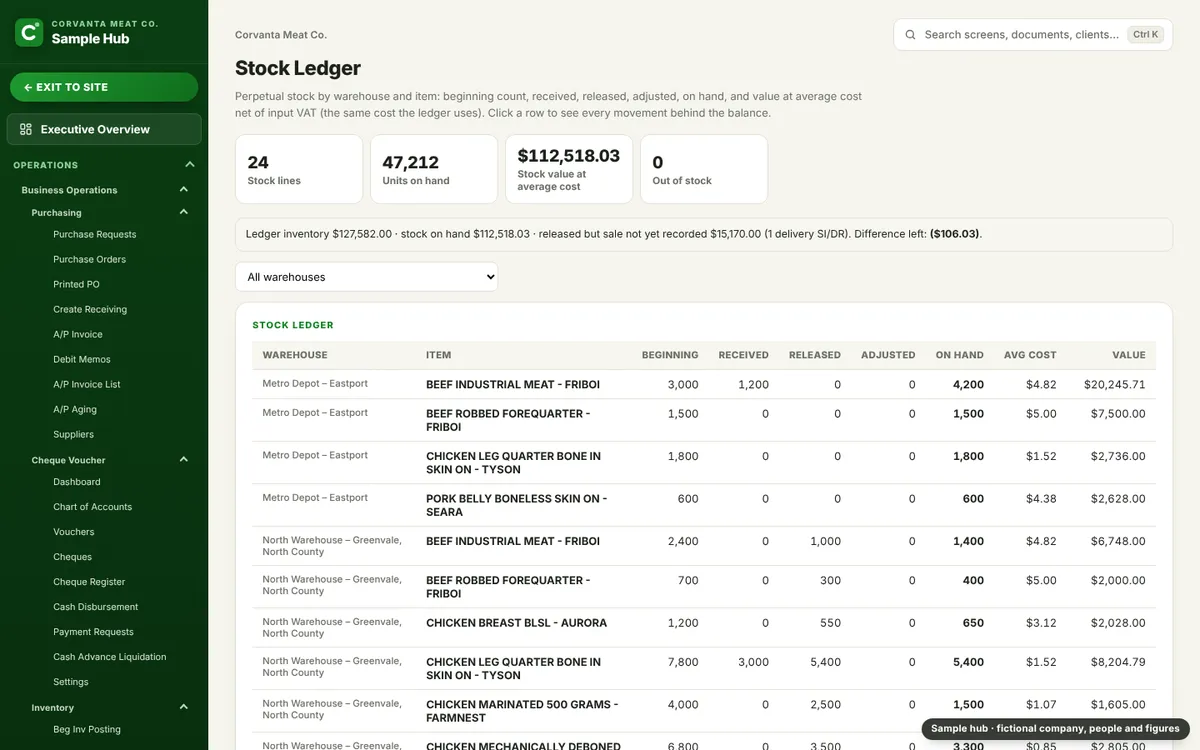Open Cash Advance Liquidation
The image size is (1200, 750).
tap(110, 657)
